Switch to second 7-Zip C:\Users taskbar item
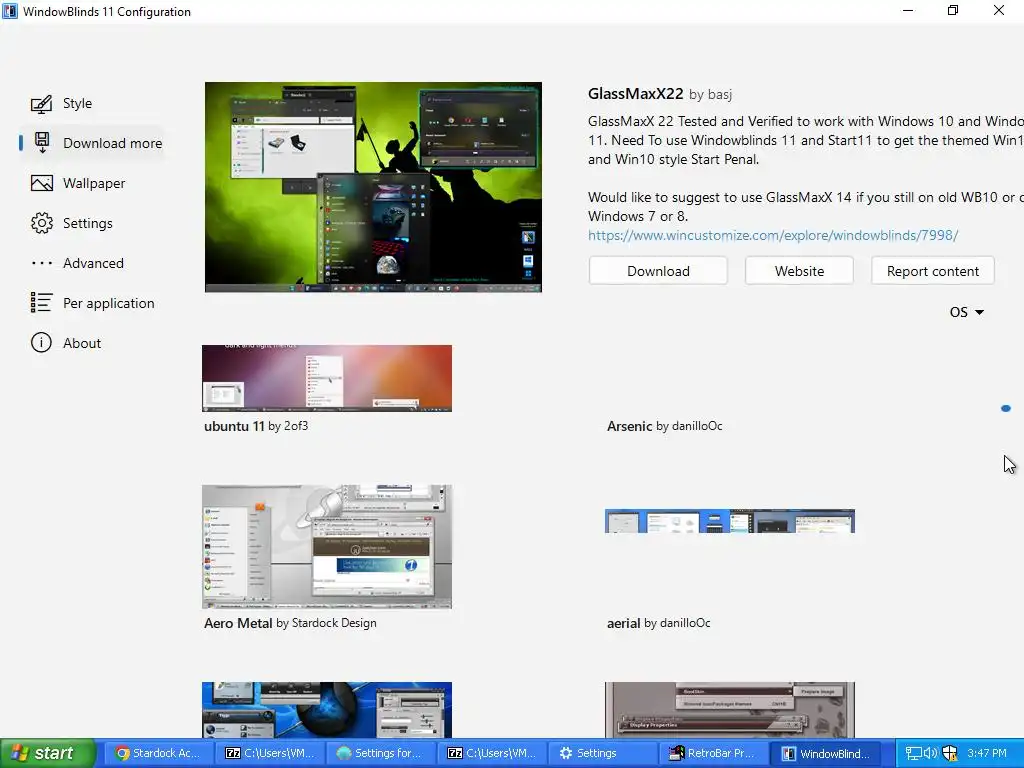1024x768 pixels. tap(492, 754)
